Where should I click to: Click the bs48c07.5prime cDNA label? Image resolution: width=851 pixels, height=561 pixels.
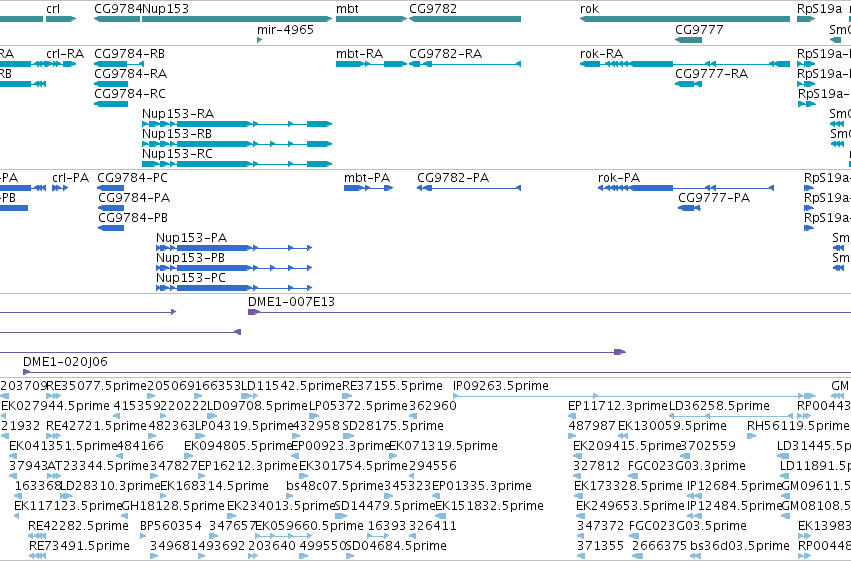(335, 486)
